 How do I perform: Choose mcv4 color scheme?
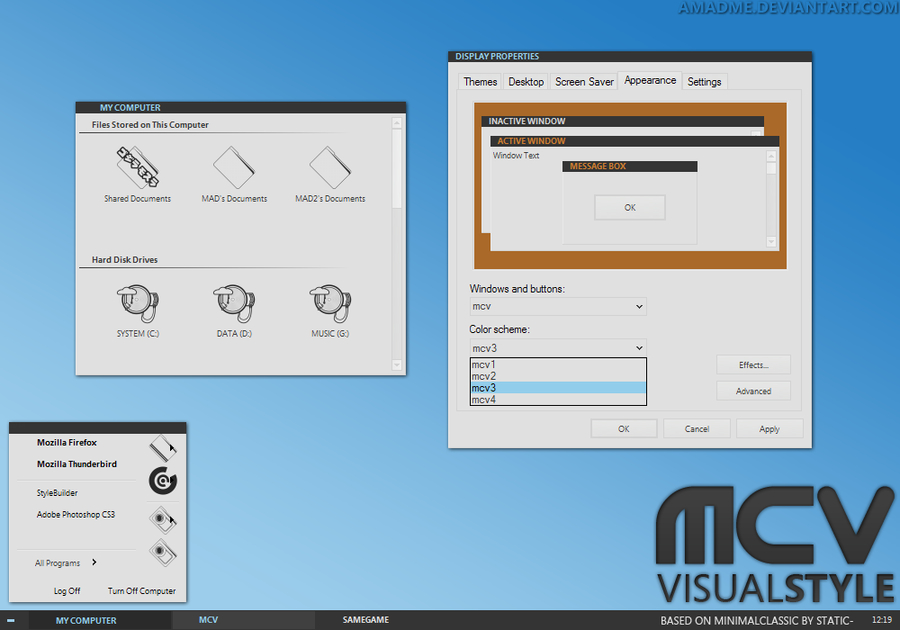558,399
